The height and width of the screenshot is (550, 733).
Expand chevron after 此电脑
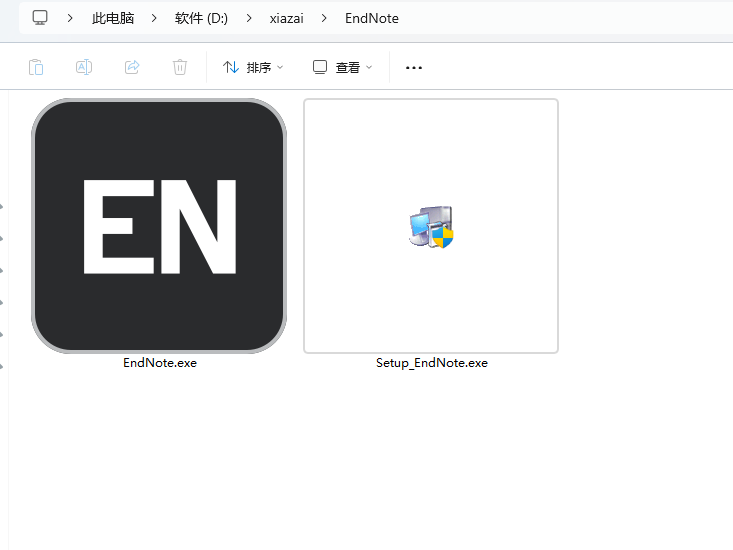coord(154,18)
